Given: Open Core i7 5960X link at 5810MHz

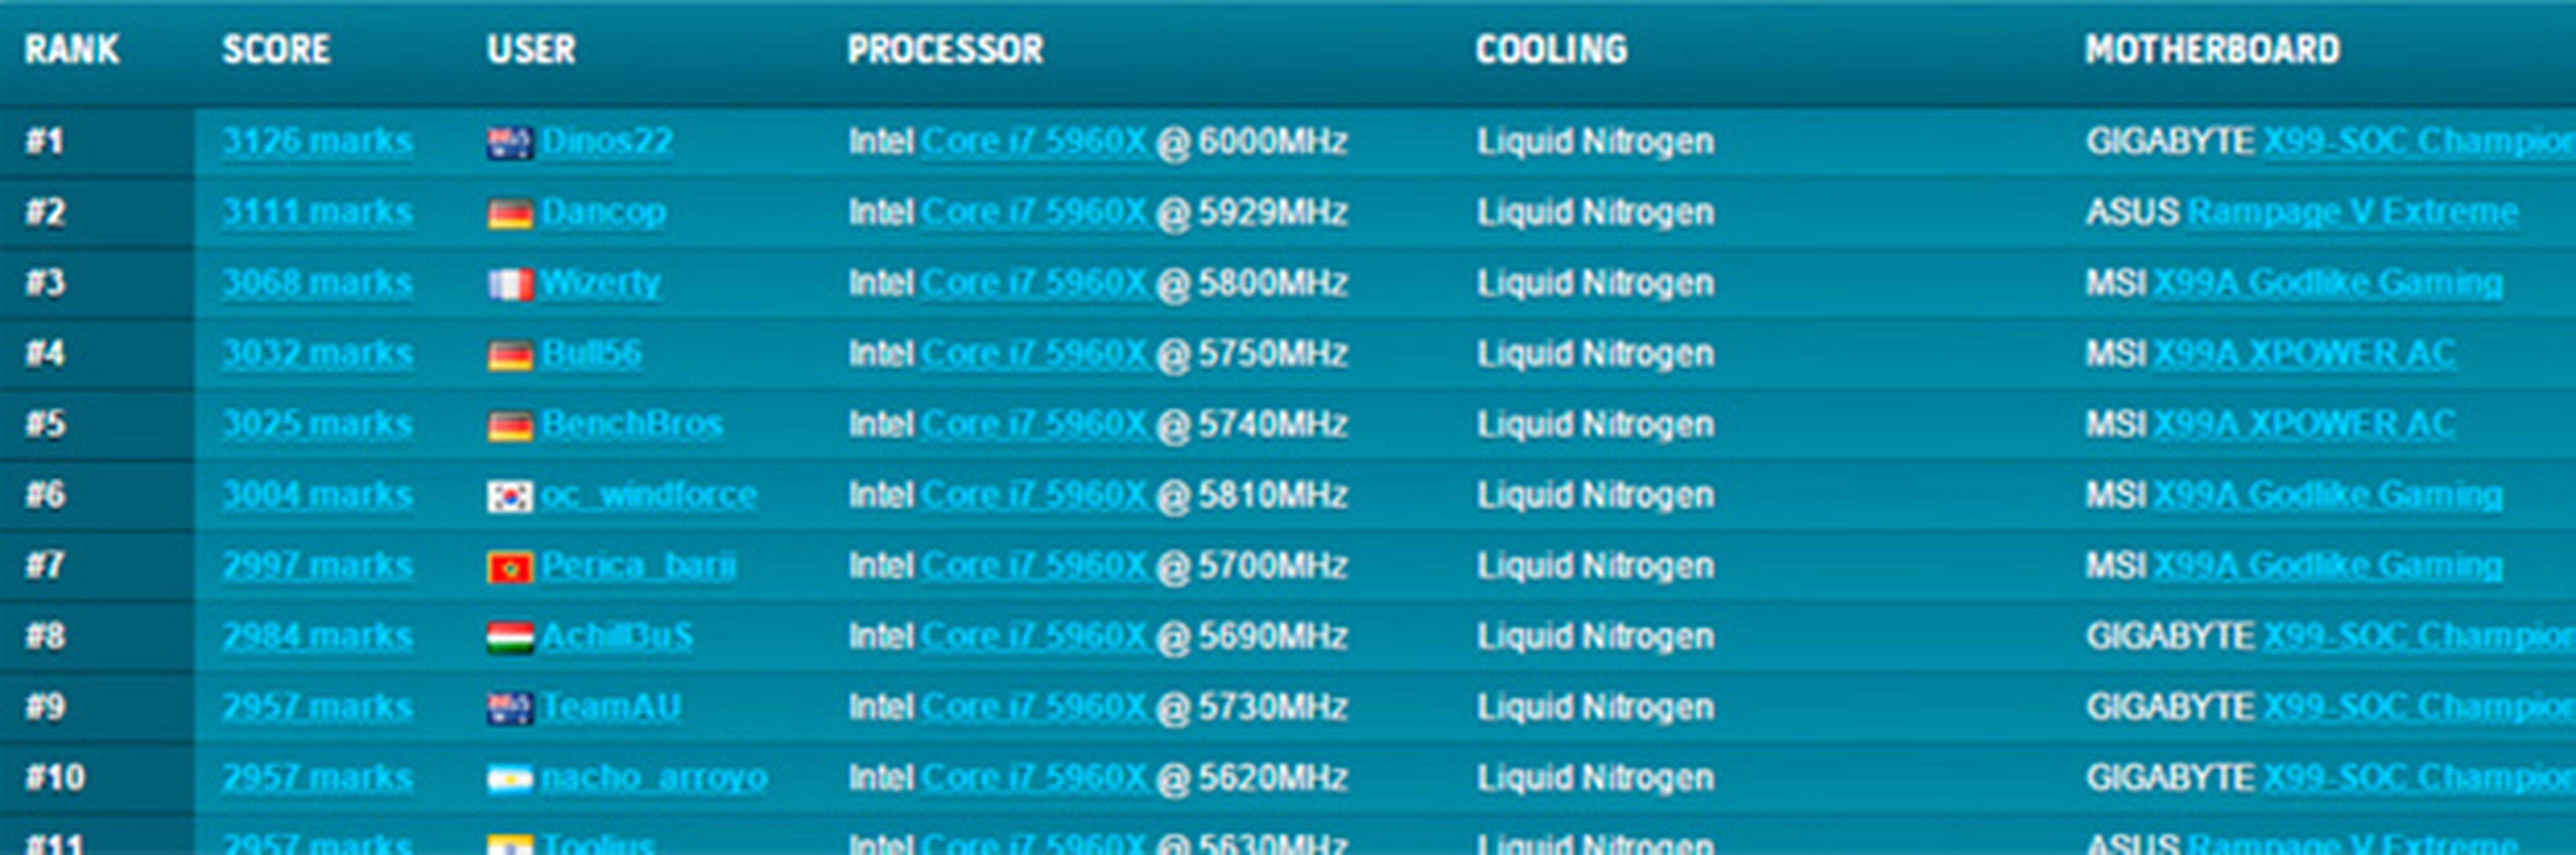Looking at the screenshot, I should pos(1034,495).
